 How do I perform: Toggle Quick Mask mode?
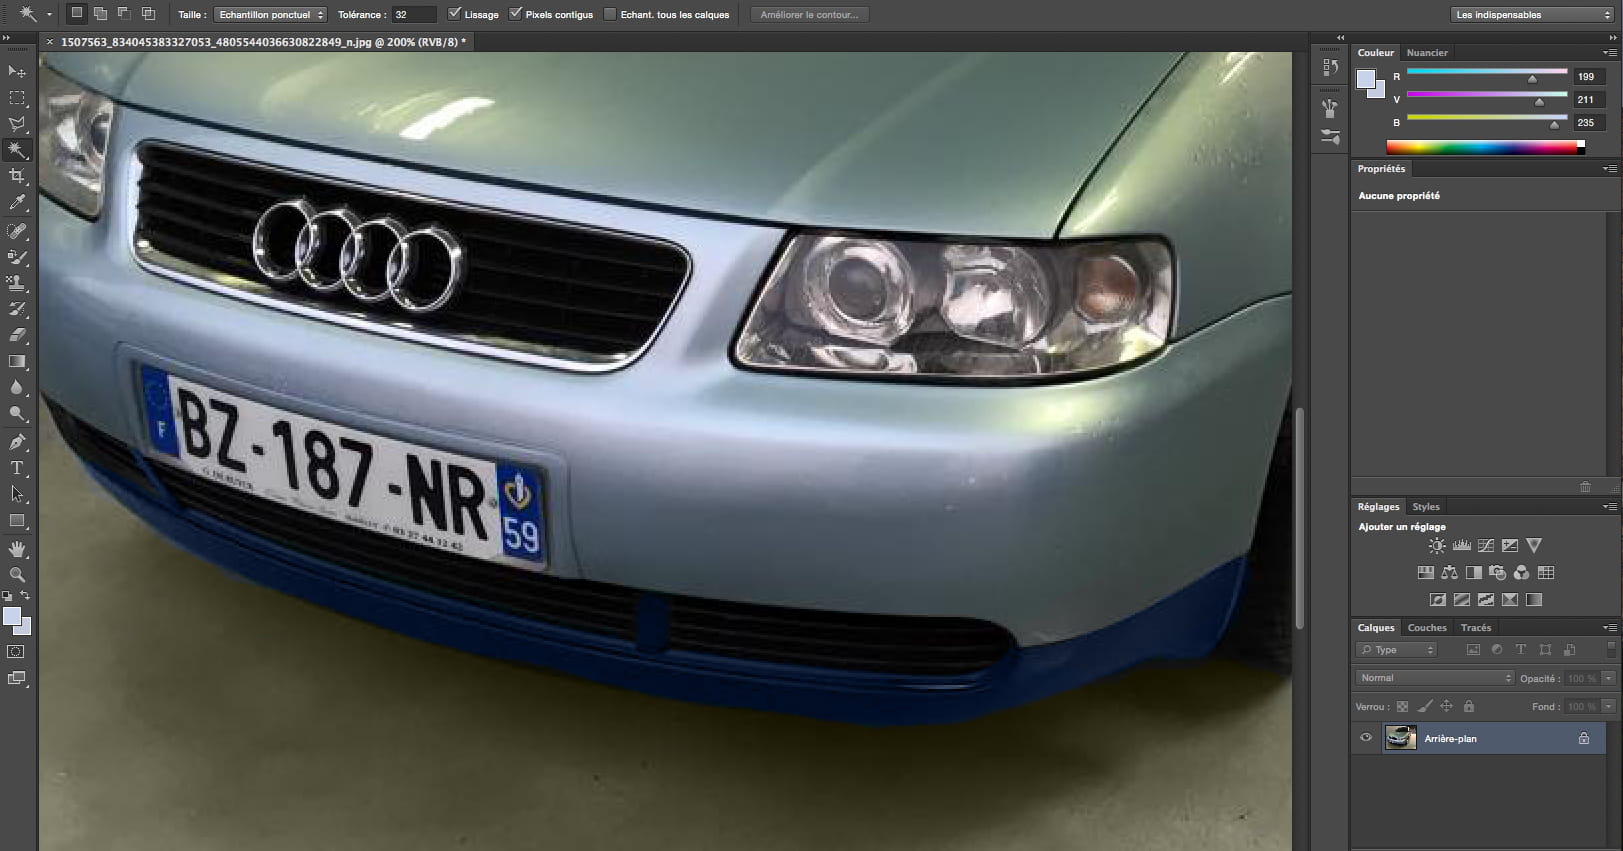[16, 651]
